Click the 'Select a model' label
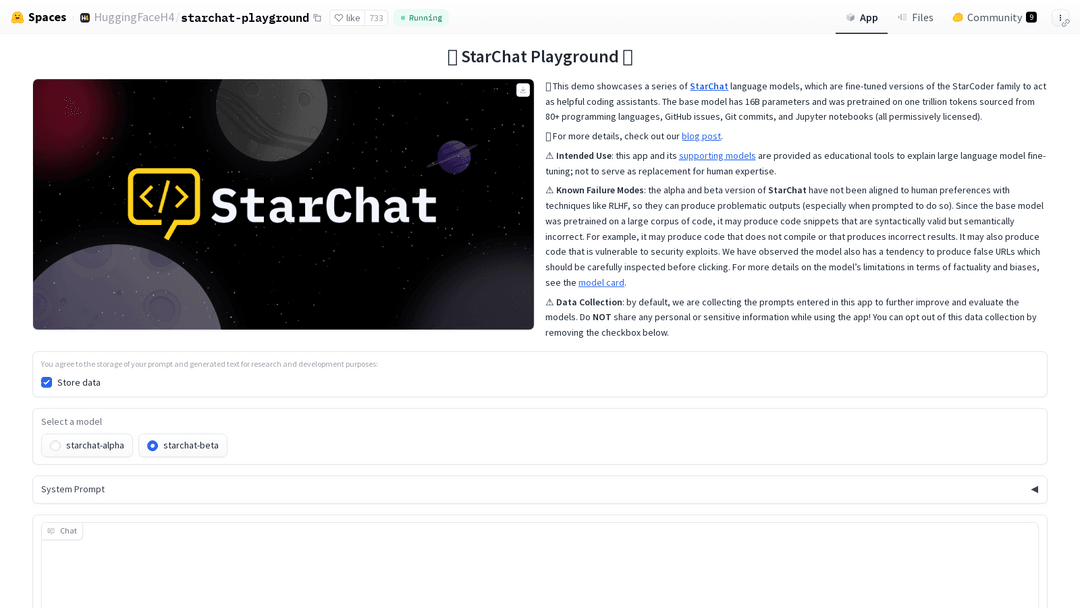Viewport: 1080px width, 608px height. [x=72, y=421]
